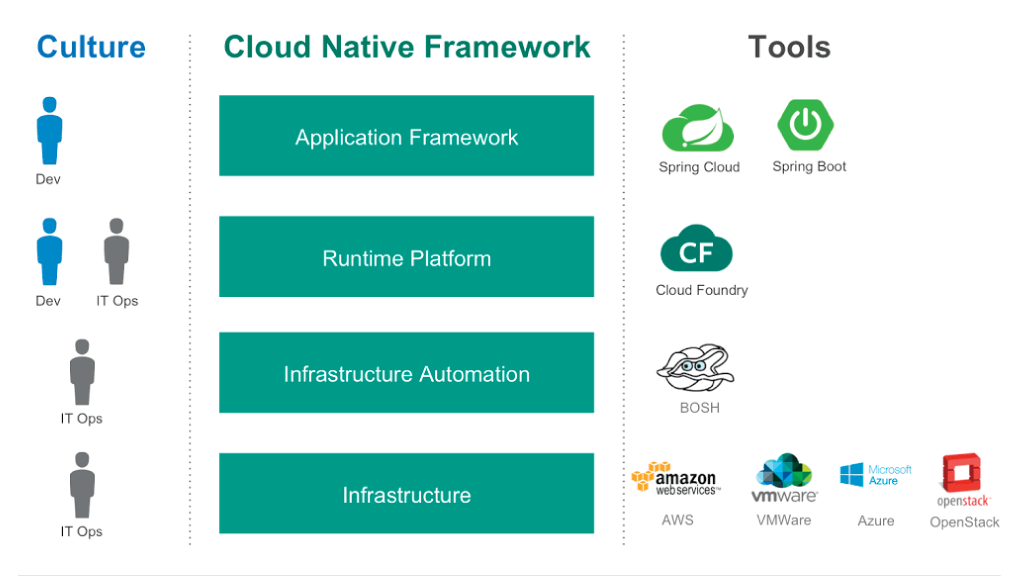This screenshot has width=1017, height=576.
Task: Select the Microsoft Azure logo
Action: click(875, 475)
